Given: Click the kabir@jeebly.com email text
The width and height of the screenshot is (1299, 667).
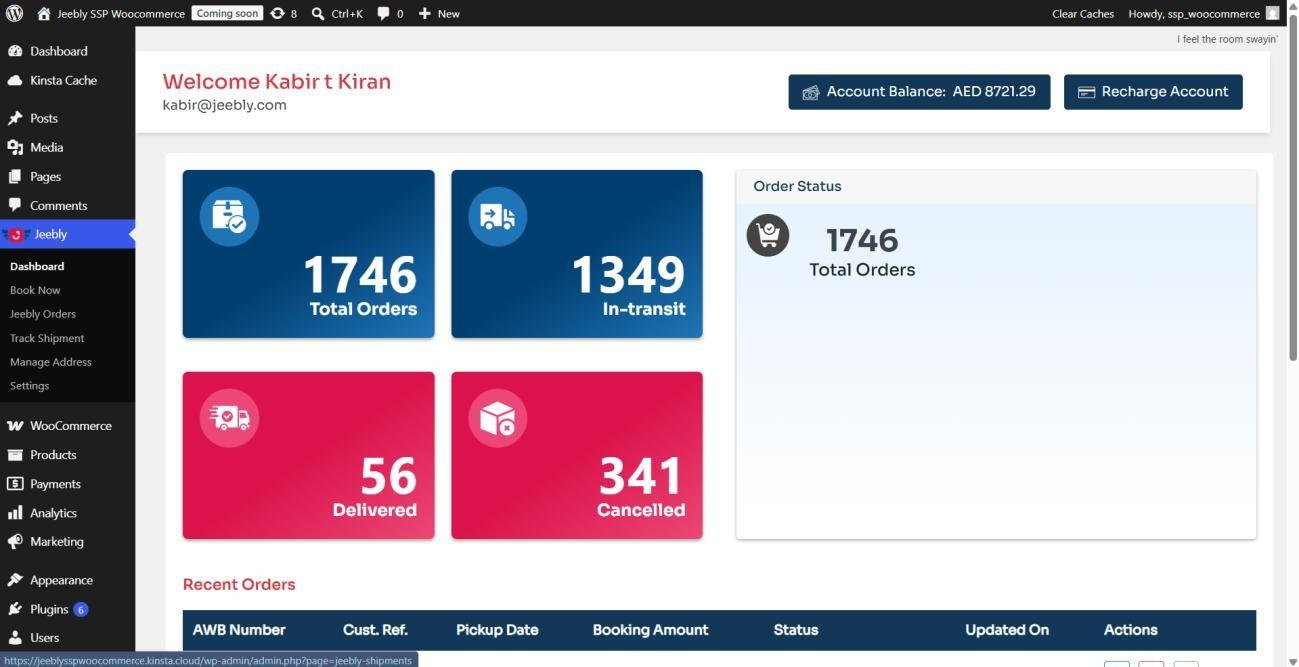Looking at the screenshot, I should coord(225,105).
